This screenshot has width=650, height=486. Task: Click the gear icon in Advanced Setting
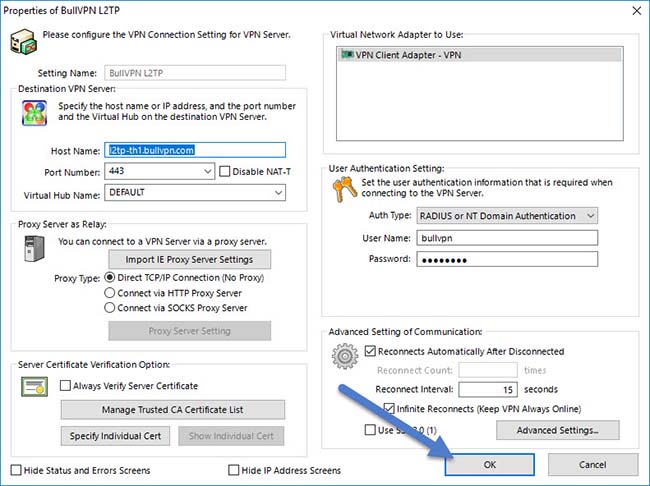(345, 356)
